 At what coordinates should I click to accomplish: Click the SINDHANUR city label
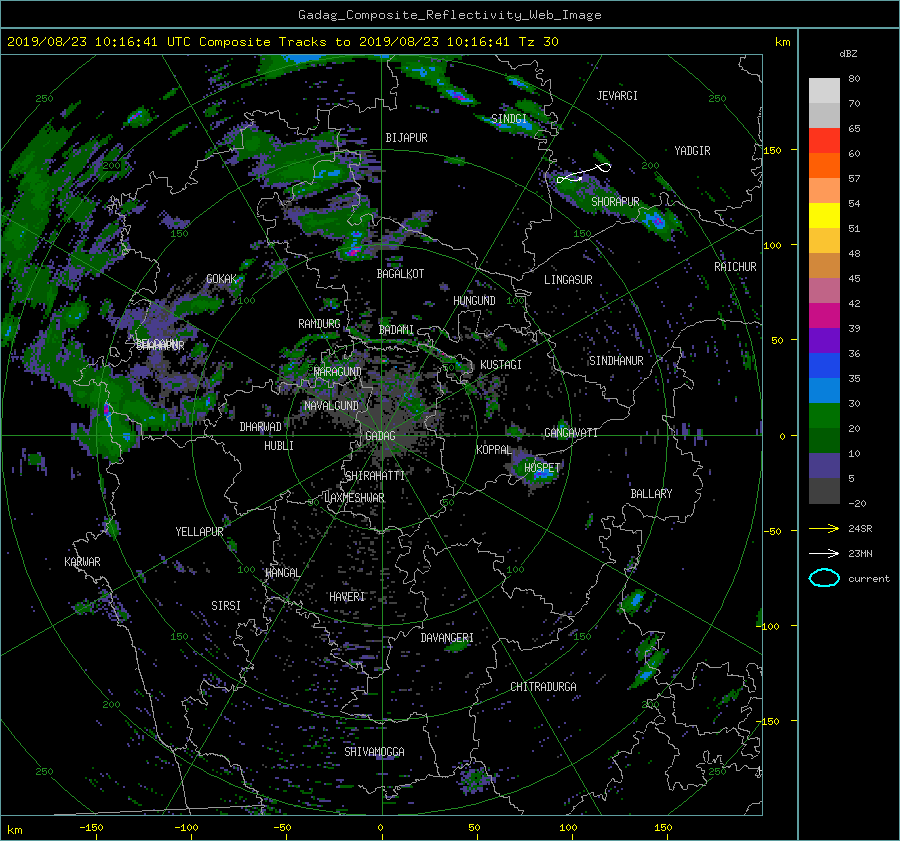(616, 361)
